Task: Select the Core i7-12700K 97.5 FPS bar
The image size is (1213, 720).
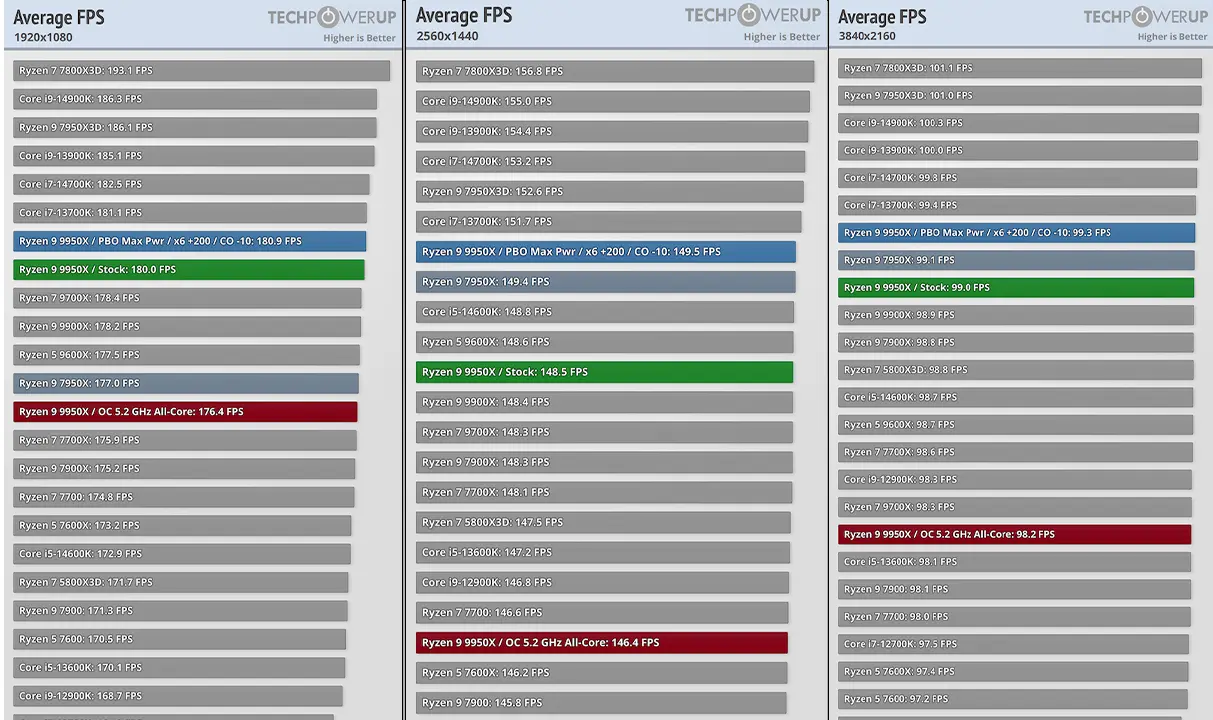Action: pos(1013,645)
